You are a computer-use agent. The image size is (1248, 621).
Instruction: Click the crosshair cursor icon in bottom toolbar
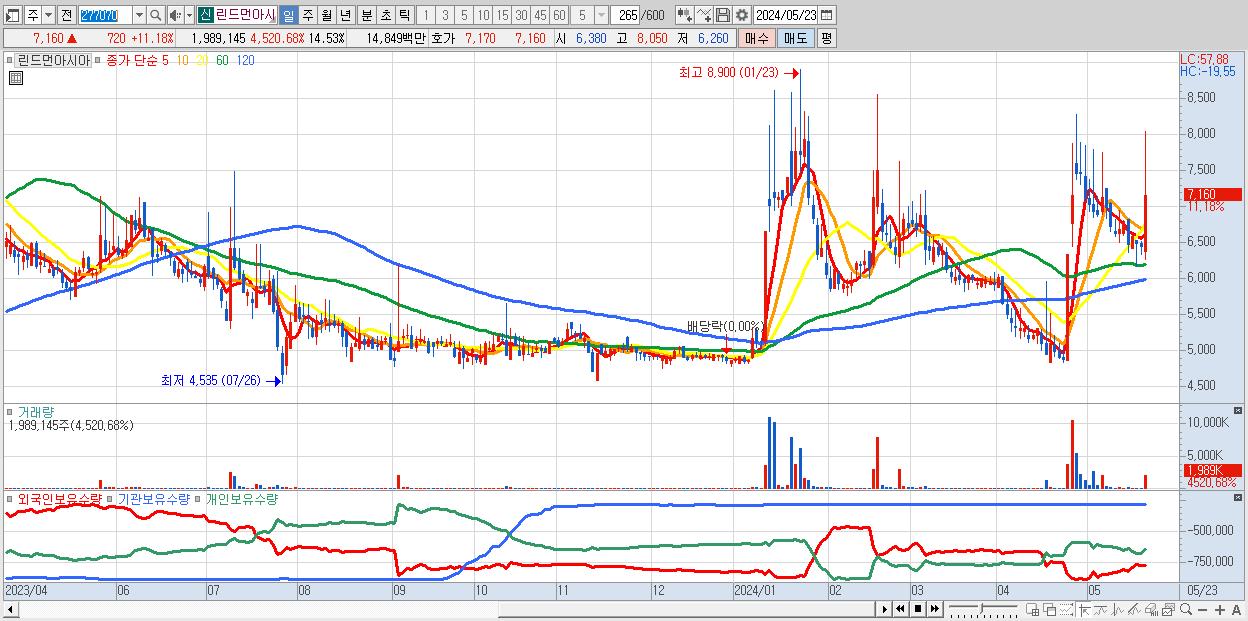click(x=1084, y=609)
